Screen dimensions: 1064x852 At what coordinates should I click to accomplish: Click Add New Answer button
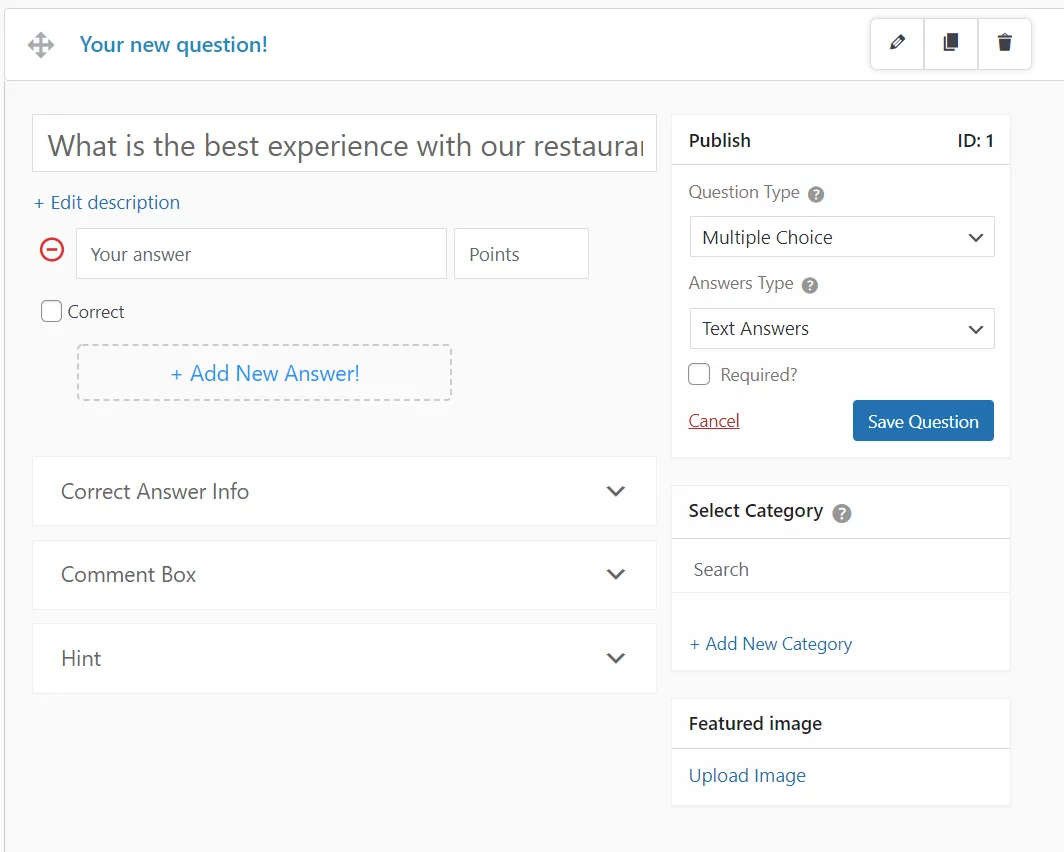264,373
